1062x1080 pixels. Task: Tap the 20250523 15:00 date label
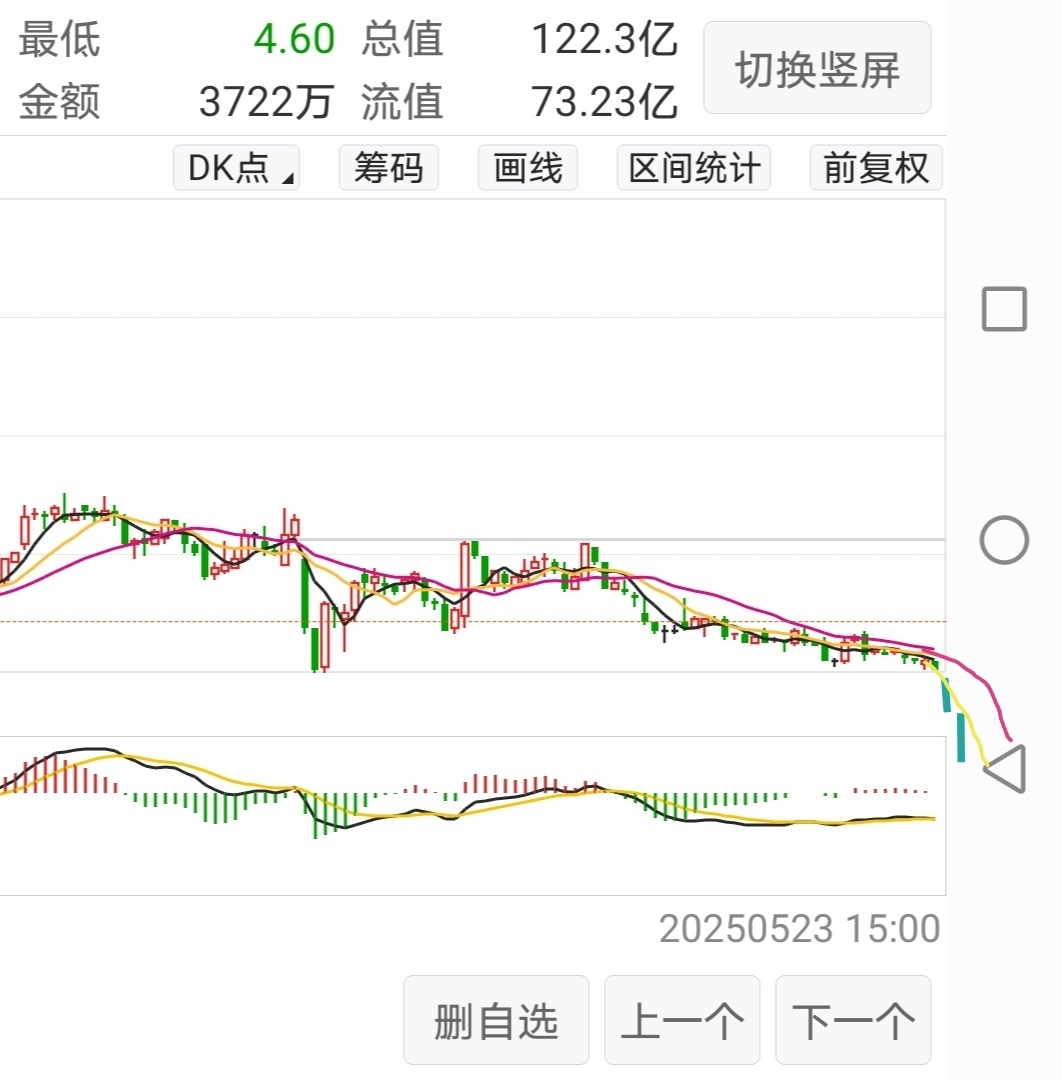[x=800, y=928]
